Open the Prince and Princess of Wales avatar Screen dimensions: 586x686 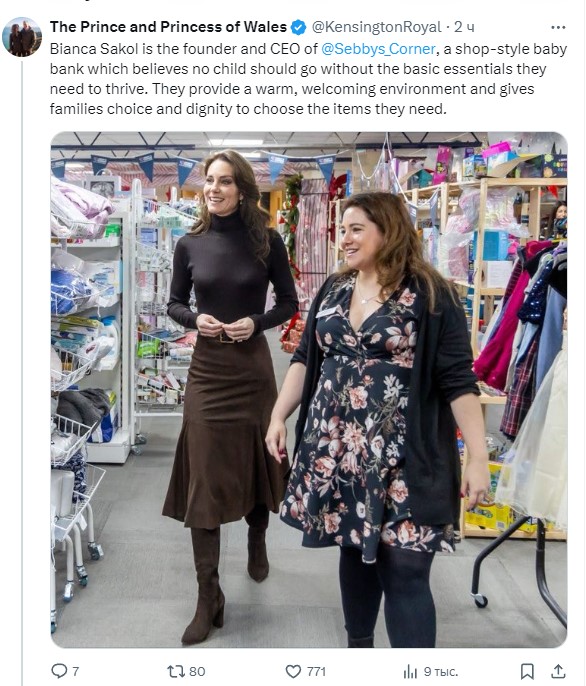point(22,37)
